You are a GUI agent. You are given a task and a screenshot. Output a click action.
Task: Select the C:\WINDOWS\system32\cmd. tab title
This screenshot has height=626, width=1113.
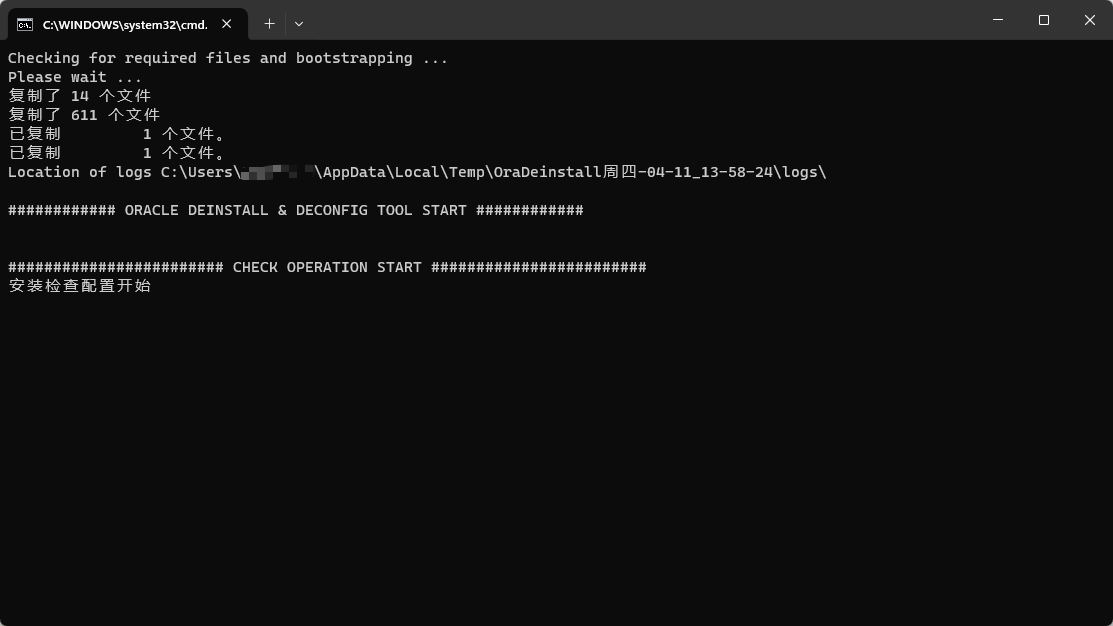point(125,24)
